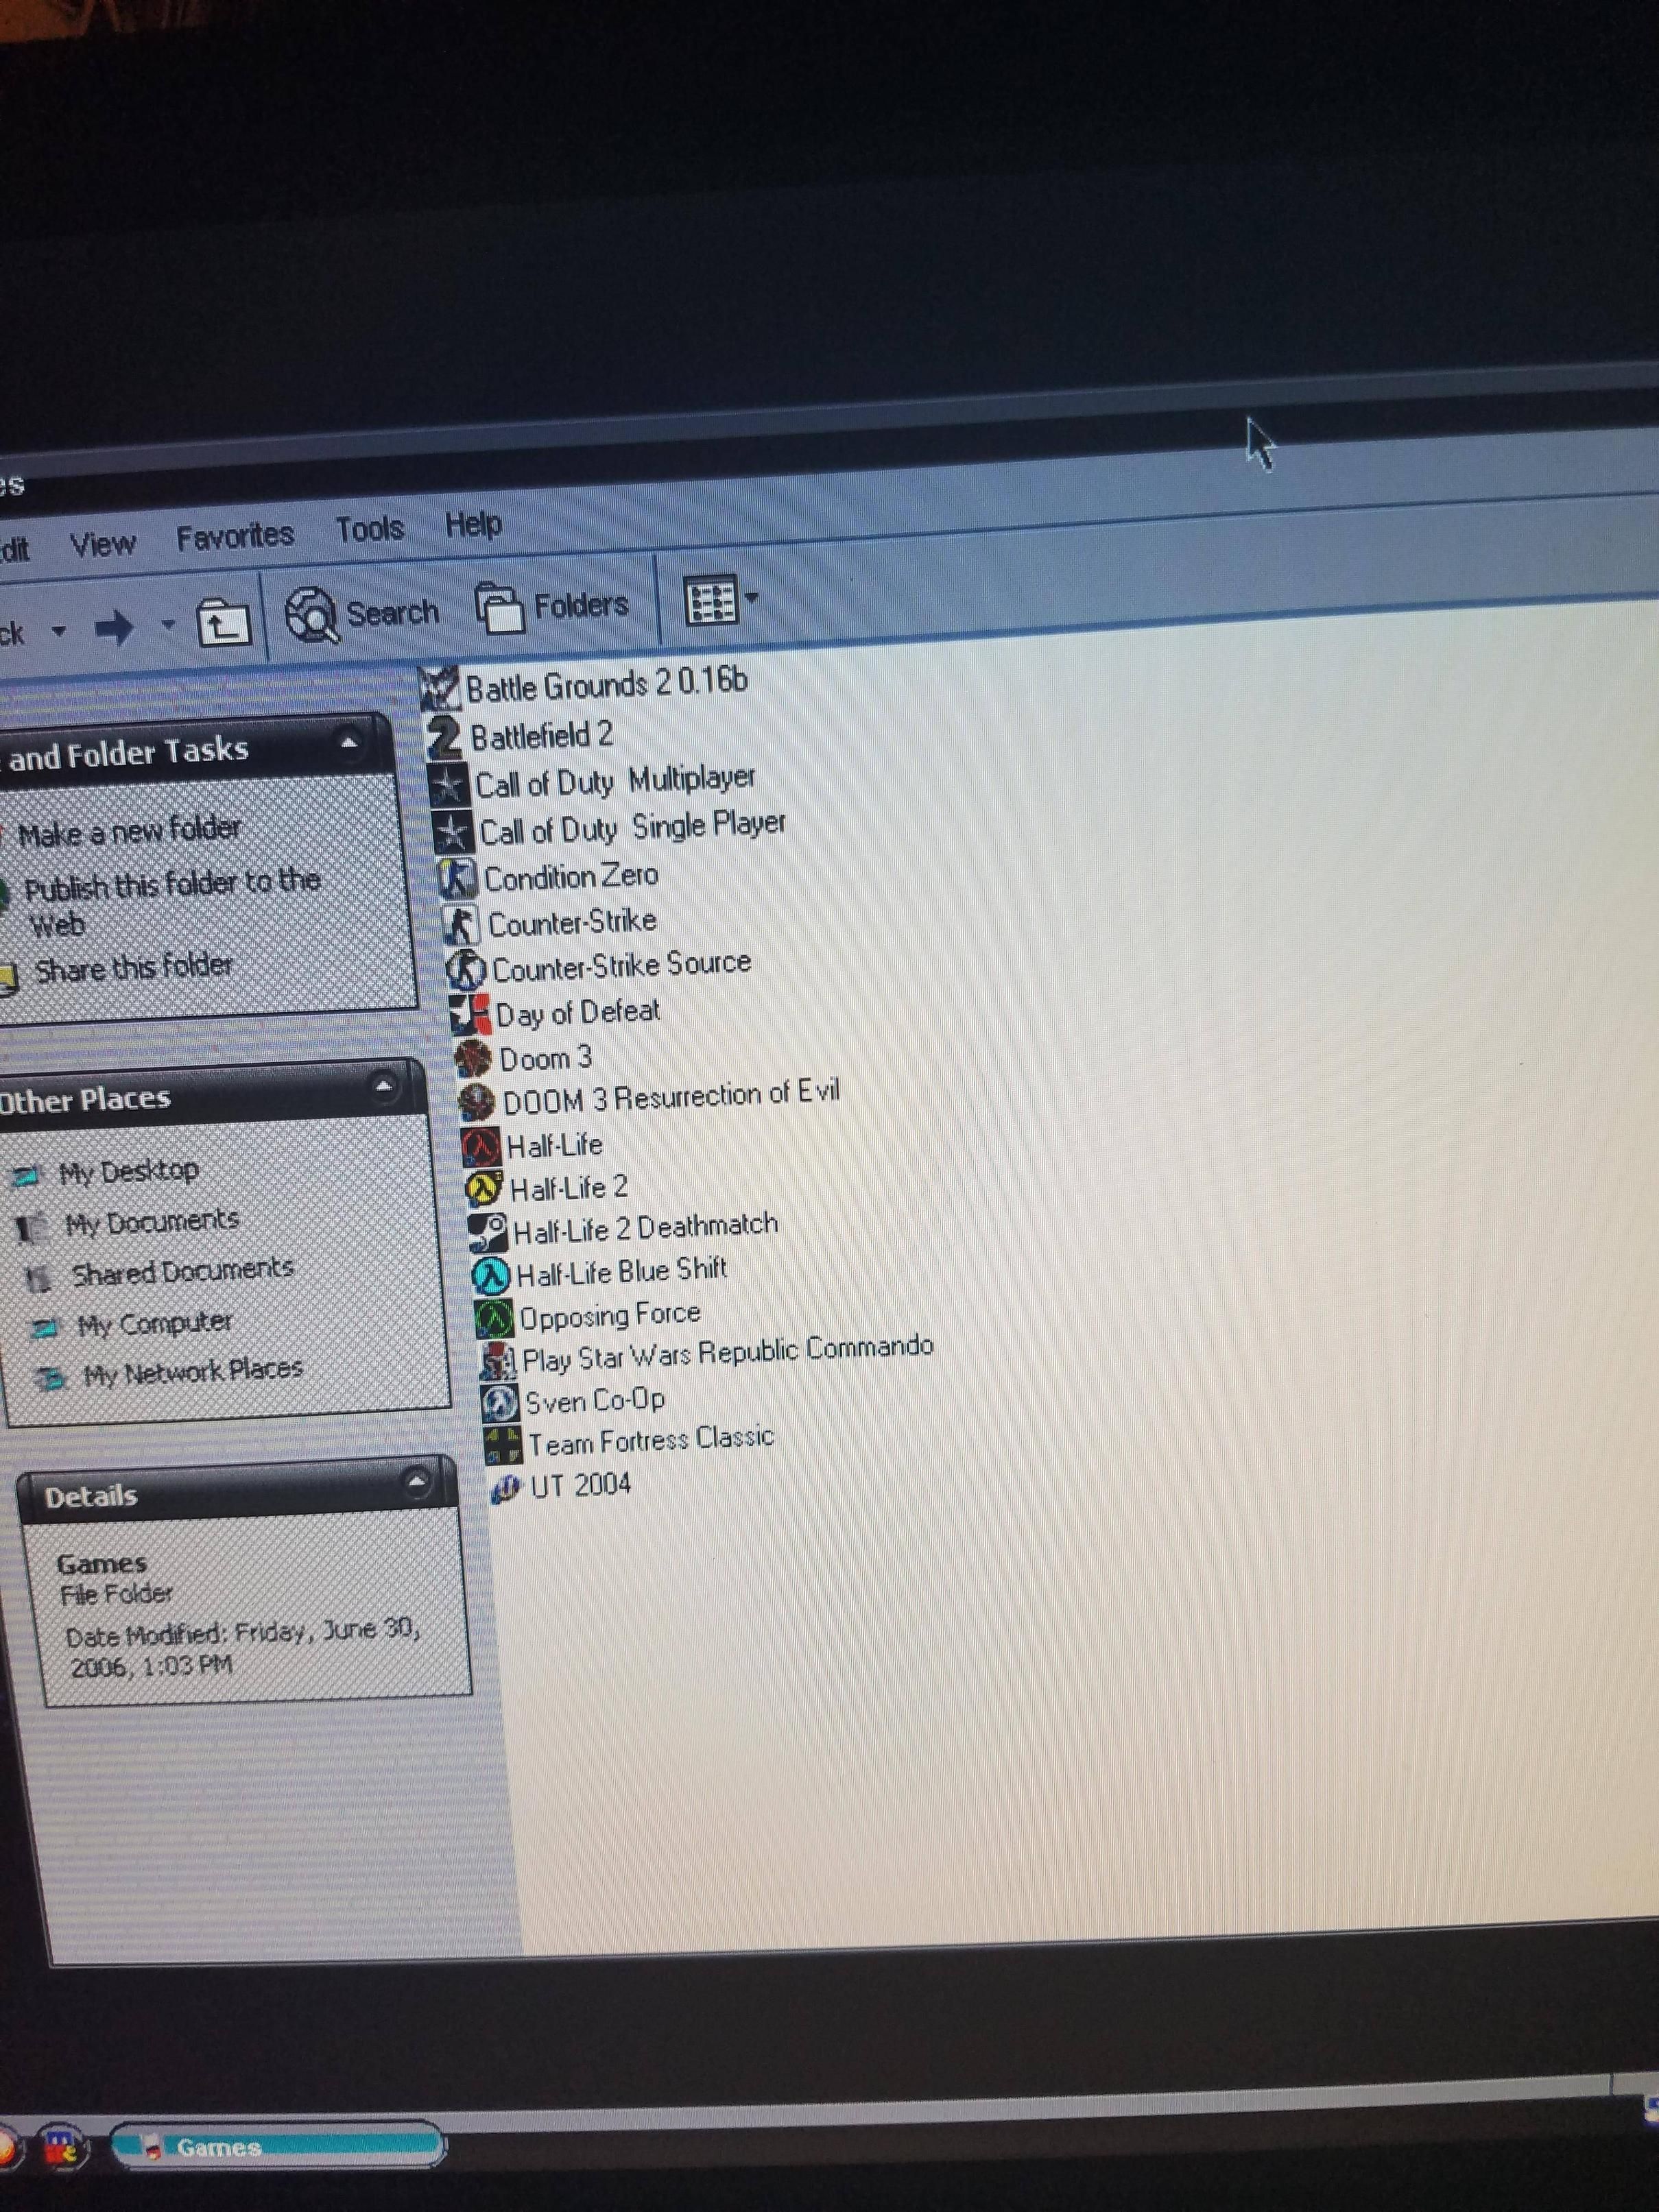The image size is (1659, 2212).
Task: Click the Team Fortress Classic name label
Action: point(651,1441)
